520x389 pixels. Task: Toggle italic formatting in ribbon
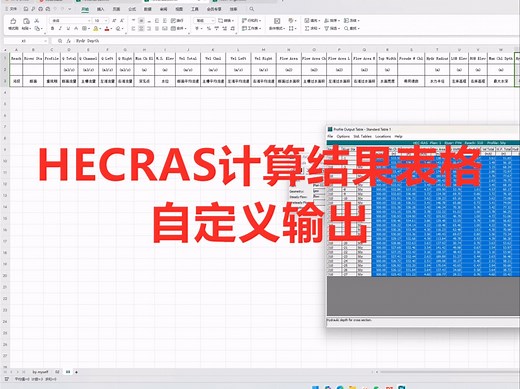pyautogui.click(x=60, y=29)
